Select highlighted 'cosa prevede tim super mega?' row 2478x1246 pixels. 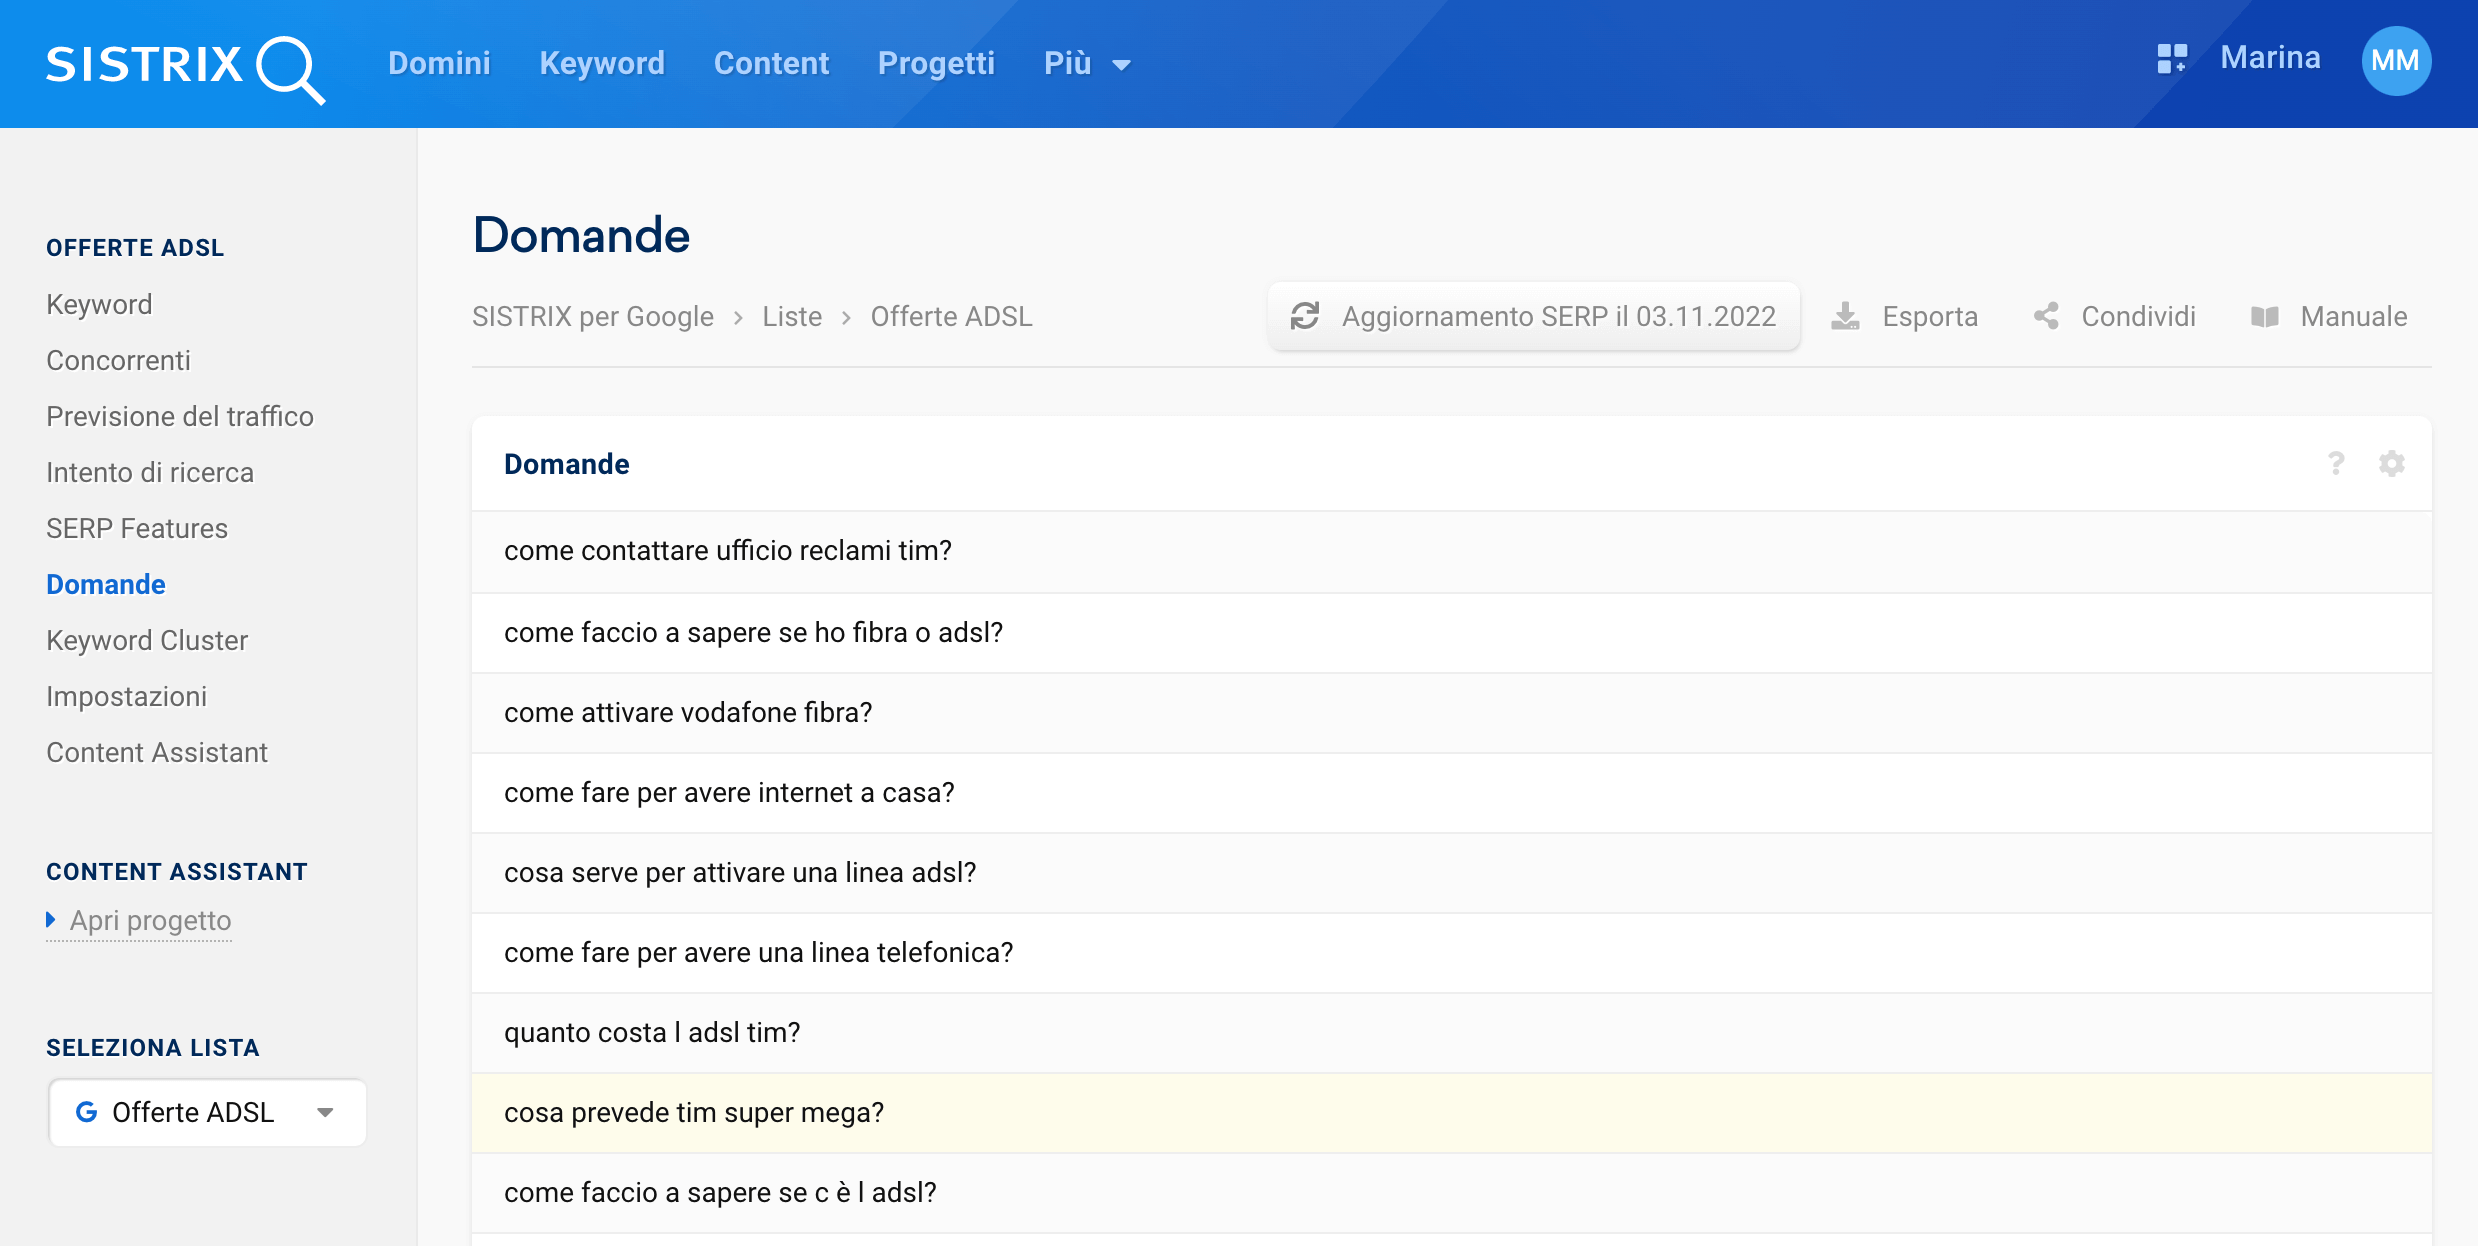[1452, 1113]
